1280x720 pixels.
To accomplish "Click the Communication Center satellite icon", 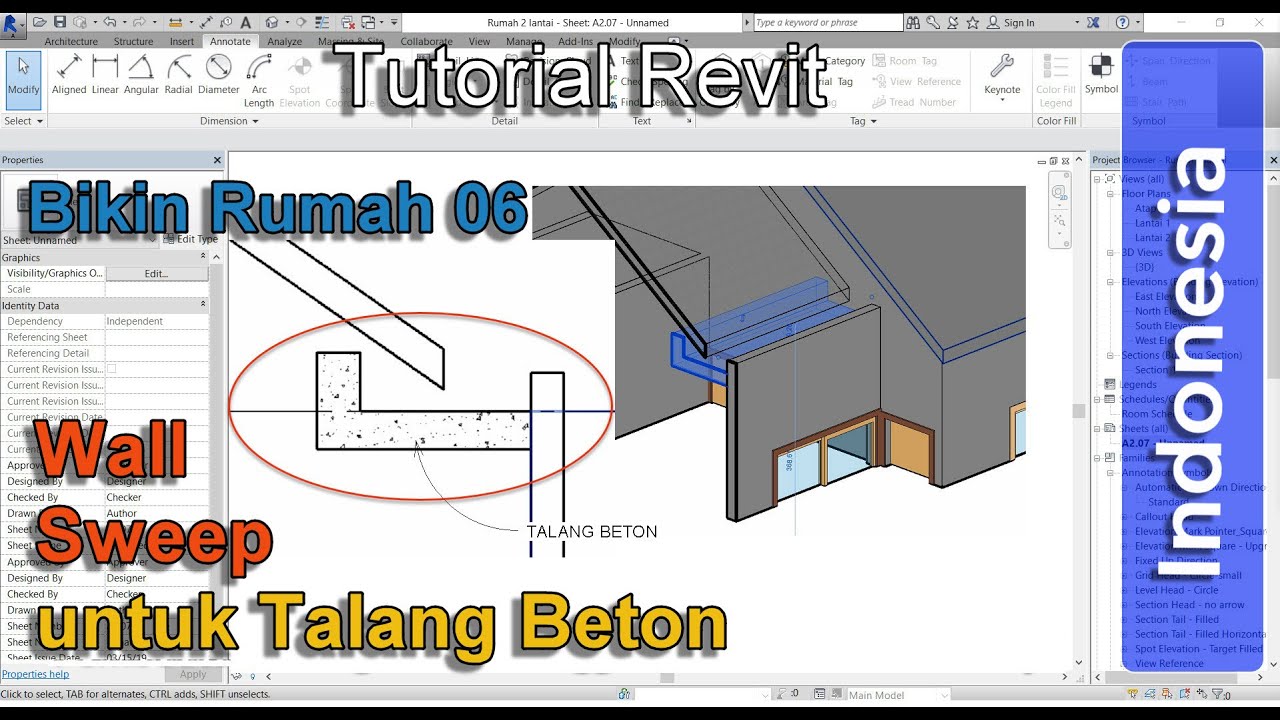I will coord(952,22).
